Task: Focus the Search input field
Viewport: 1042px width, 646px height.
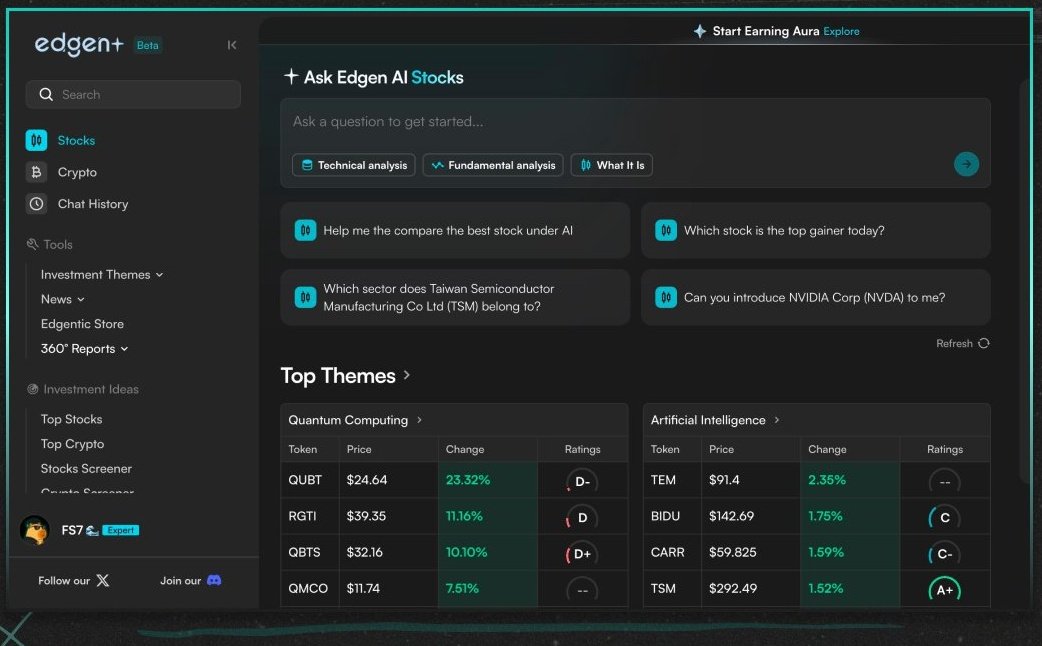Action: 134,94
